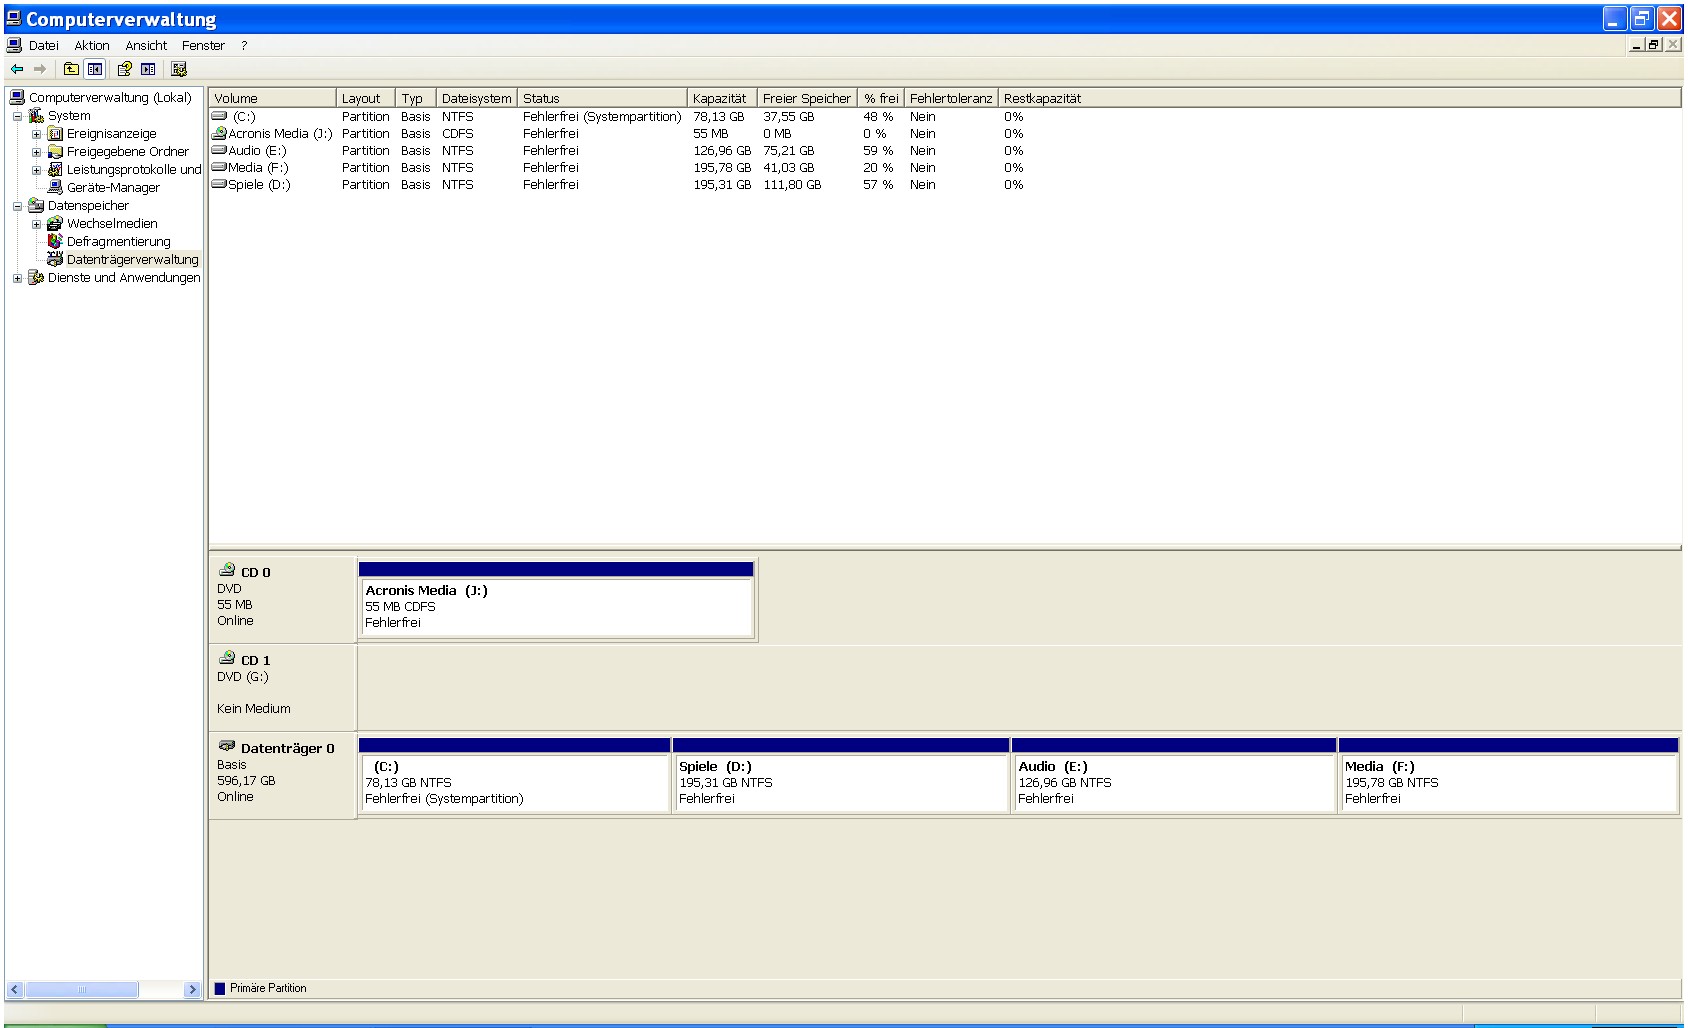Click the Datenträger 0 hard disk icon
Screen dimensions: 1688x1028
(227, 746)
